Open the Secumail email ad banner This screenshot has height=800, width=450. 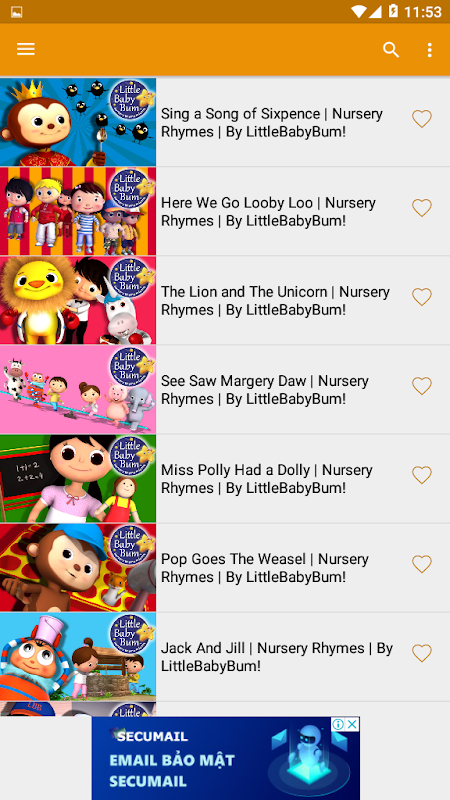(226, 758)
